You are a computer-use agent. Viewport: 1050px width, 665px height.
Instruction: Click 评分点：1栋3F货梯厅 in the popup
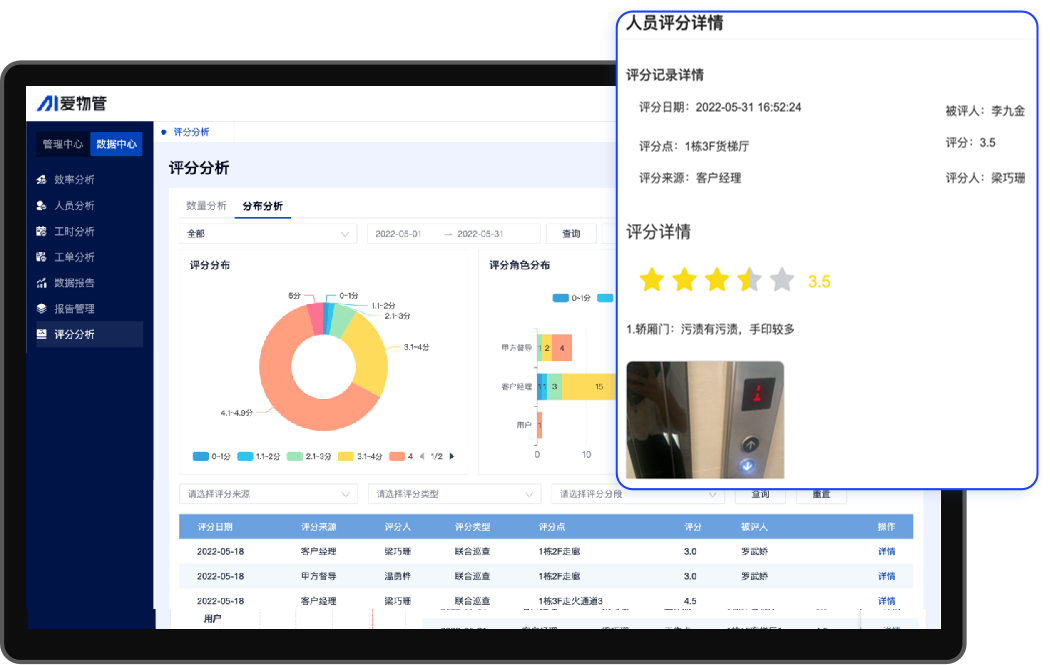pos(694,146)
